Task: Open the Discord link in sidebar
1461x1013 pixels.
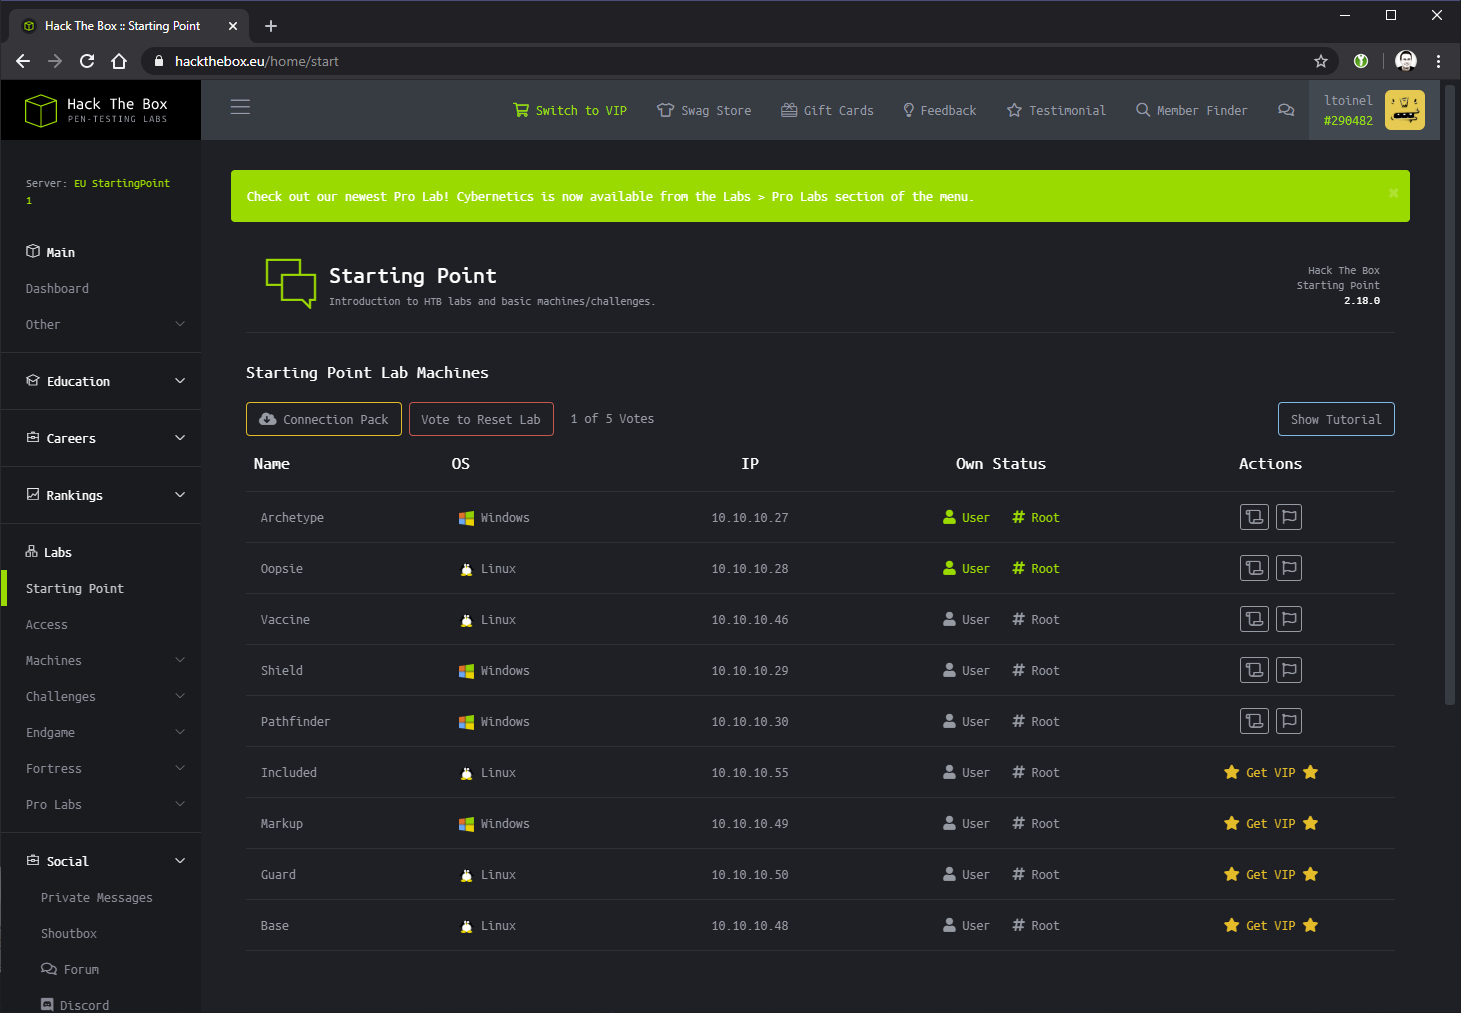Action: pos(75,1004)
